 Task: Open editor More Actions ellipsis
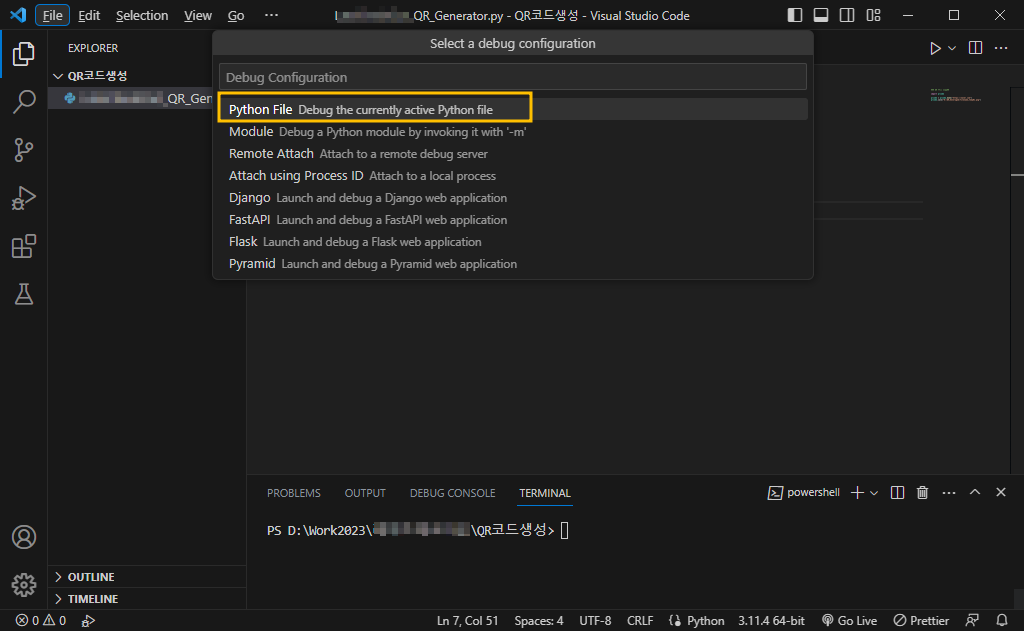click(1000, 48)
